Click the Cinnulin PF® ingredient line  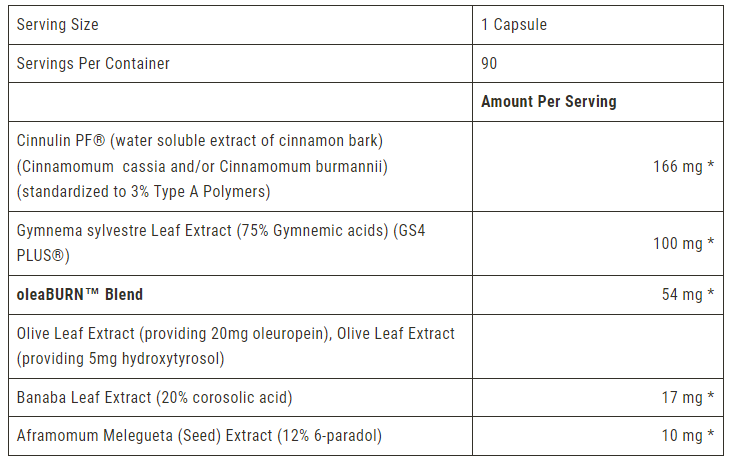pos(200,141)
